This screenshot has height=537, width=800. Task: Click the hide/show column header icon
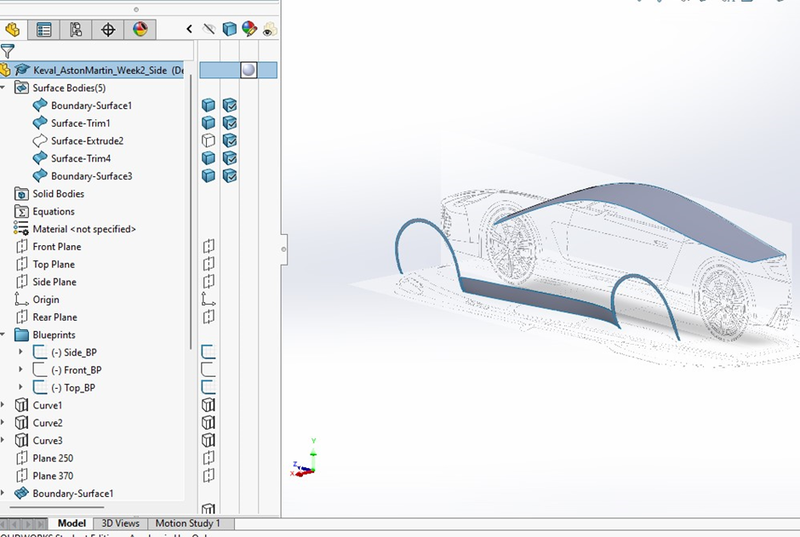point(209,29)
